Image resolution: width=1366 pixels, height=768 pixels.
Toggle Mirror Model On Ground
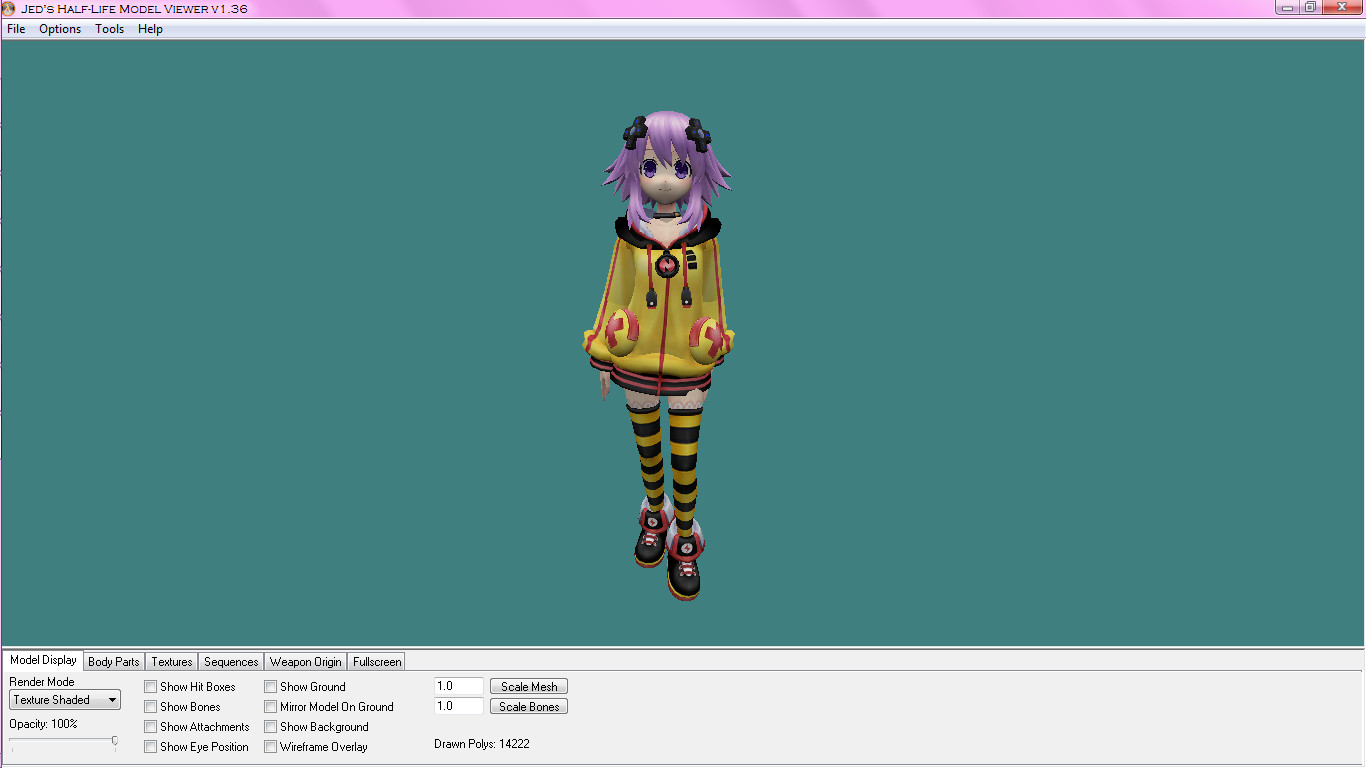270,707
